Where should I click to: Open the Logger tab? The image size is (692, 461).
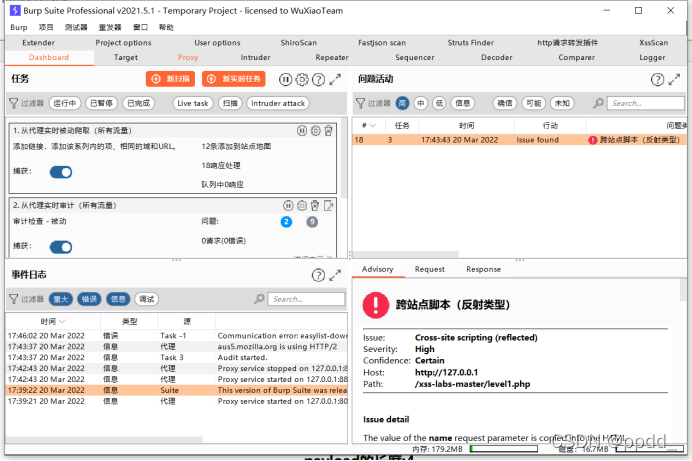tap(652, 57)
